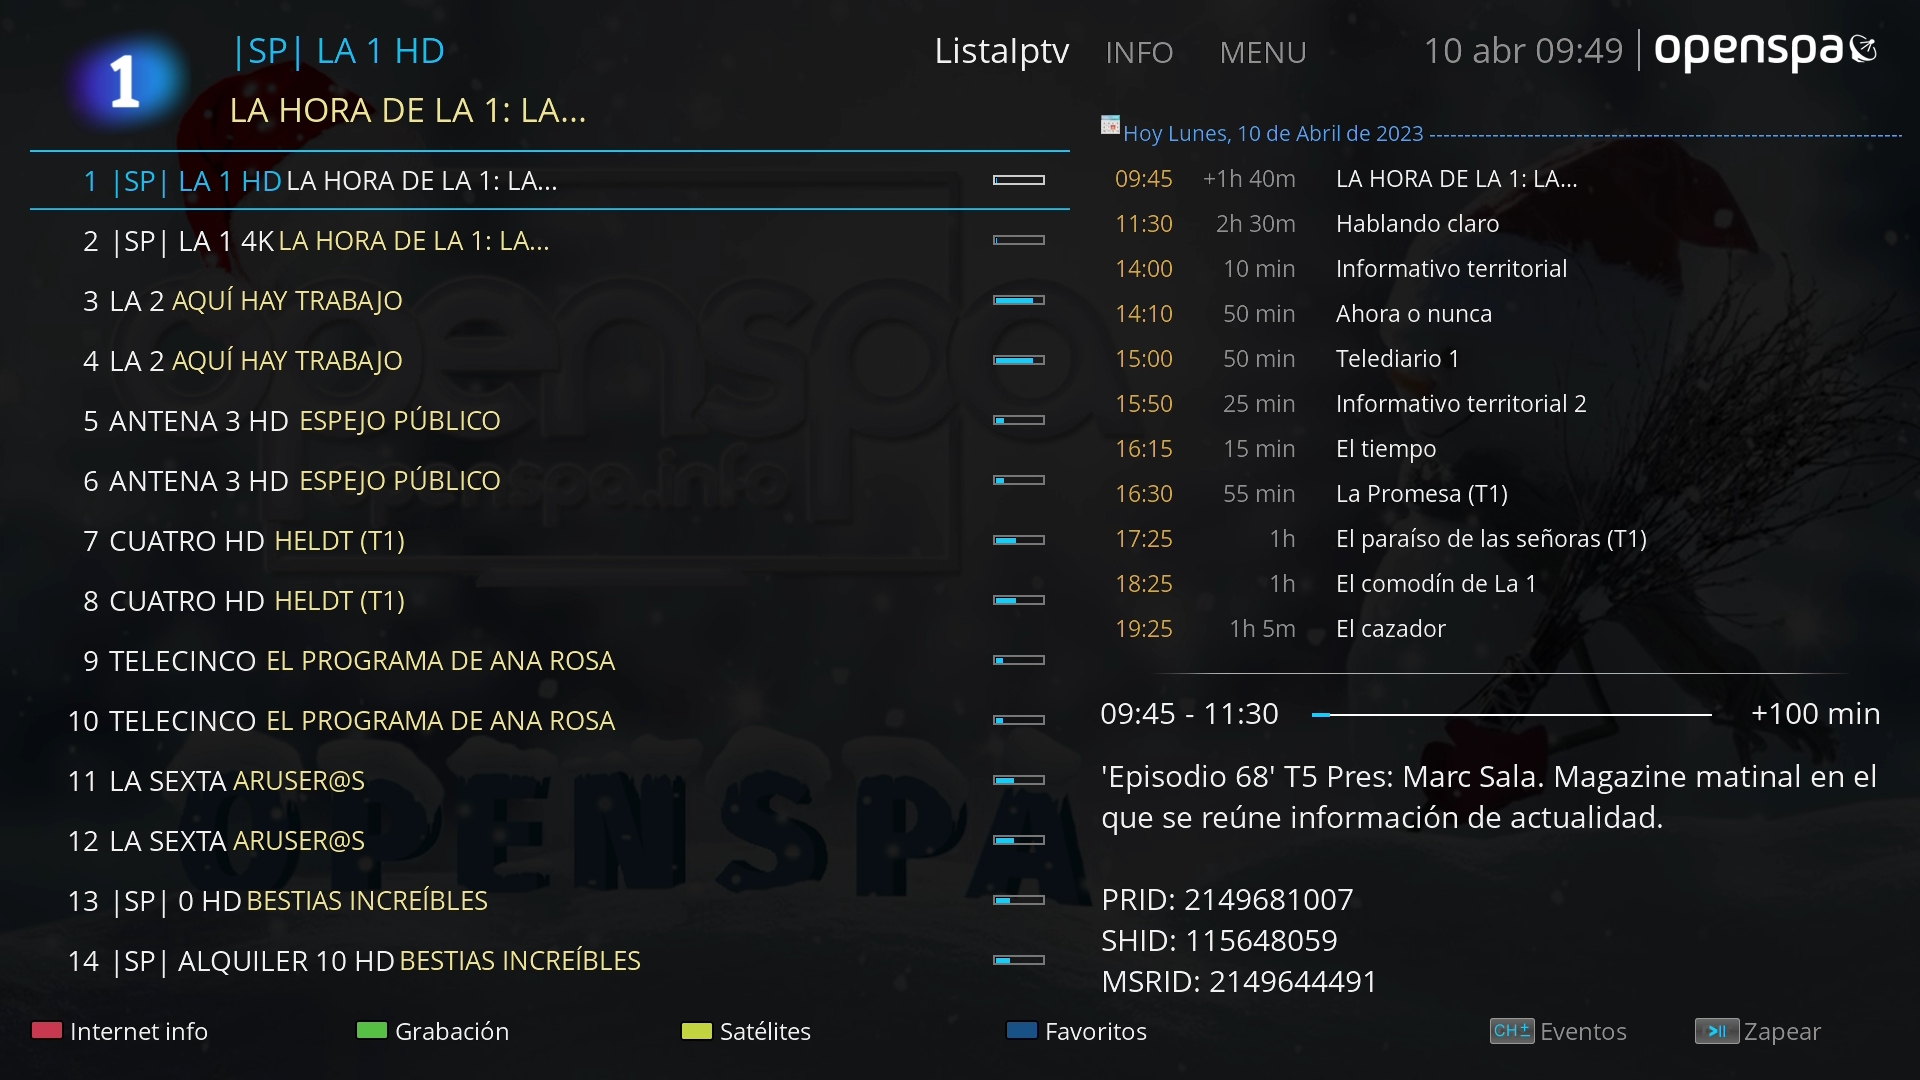Viewport: 1920px width, 1080px height.
Task: Select the ListaIptv bouquet title
Action: point(1001,51)
